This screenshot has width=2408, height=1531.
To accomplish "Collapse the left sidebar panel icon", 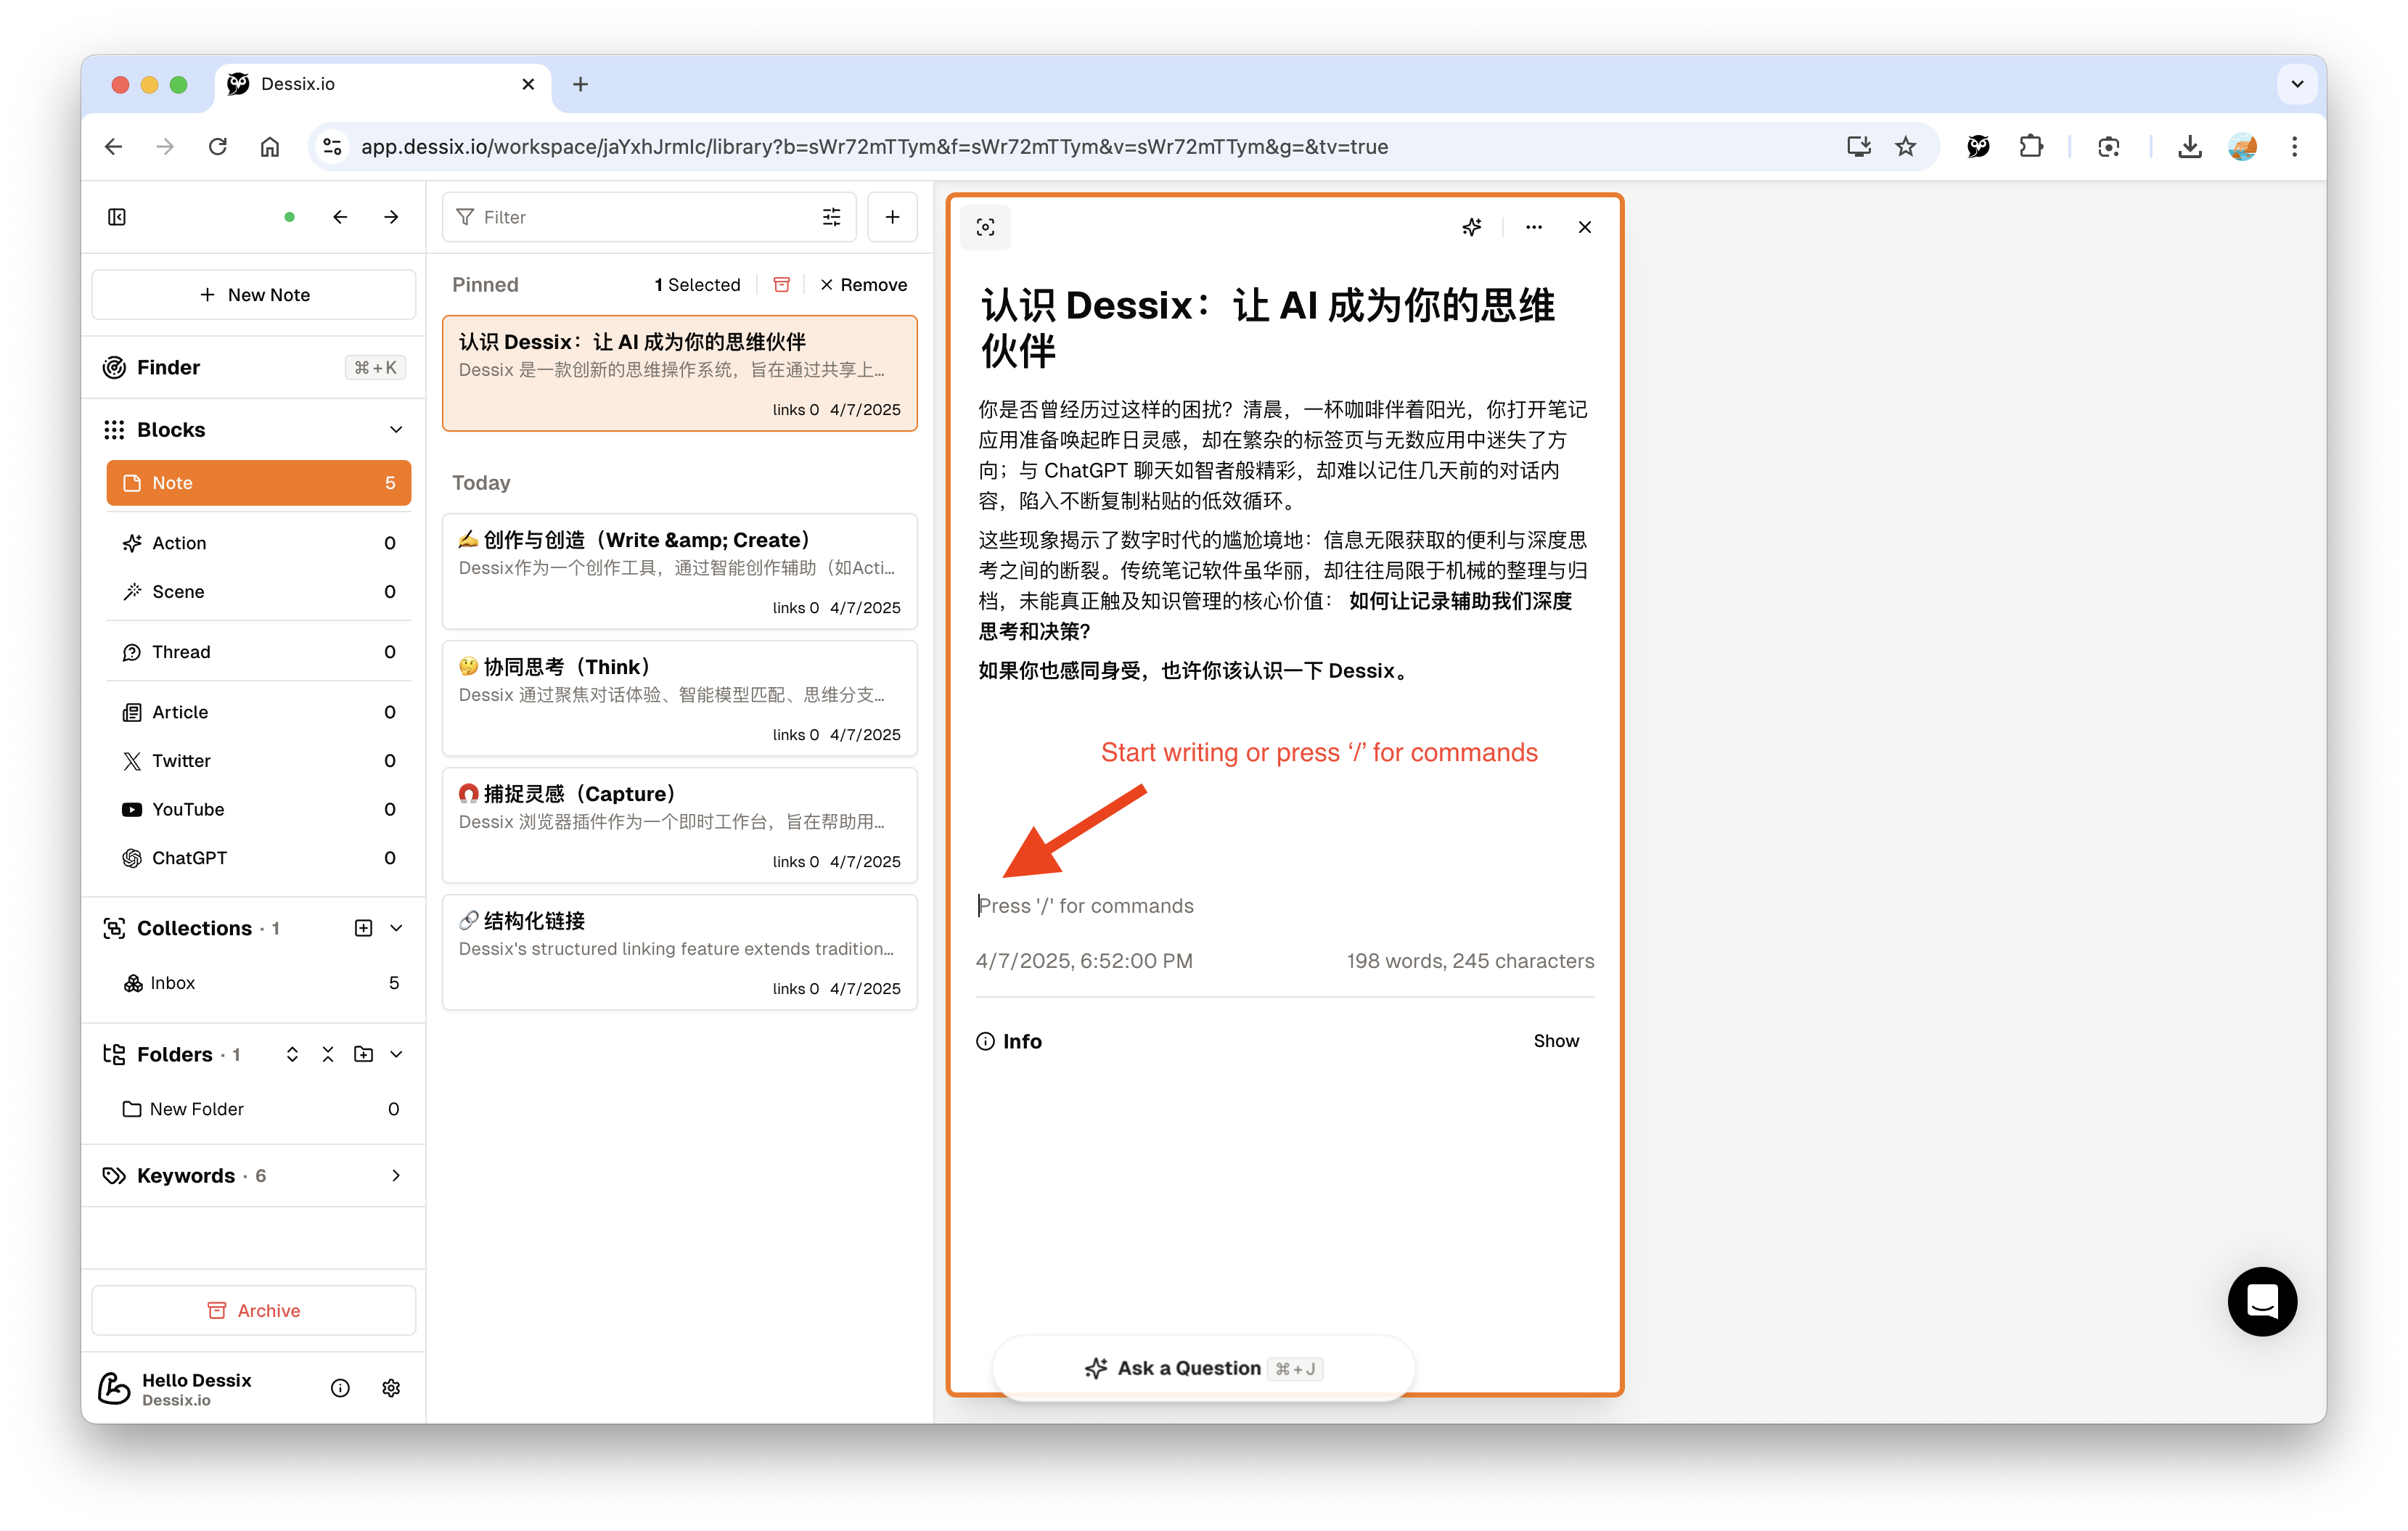I will click(x=117, y=217).
